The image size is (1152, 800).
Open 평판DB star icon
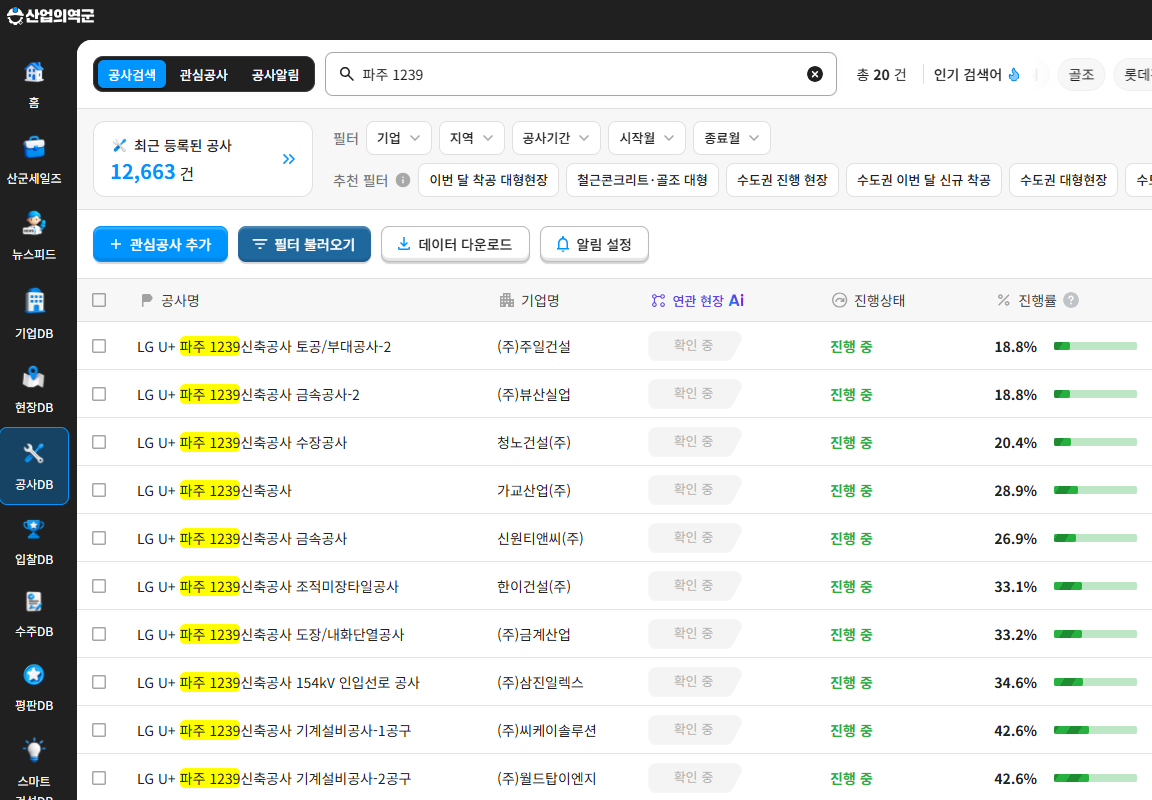tap(34, 674)
